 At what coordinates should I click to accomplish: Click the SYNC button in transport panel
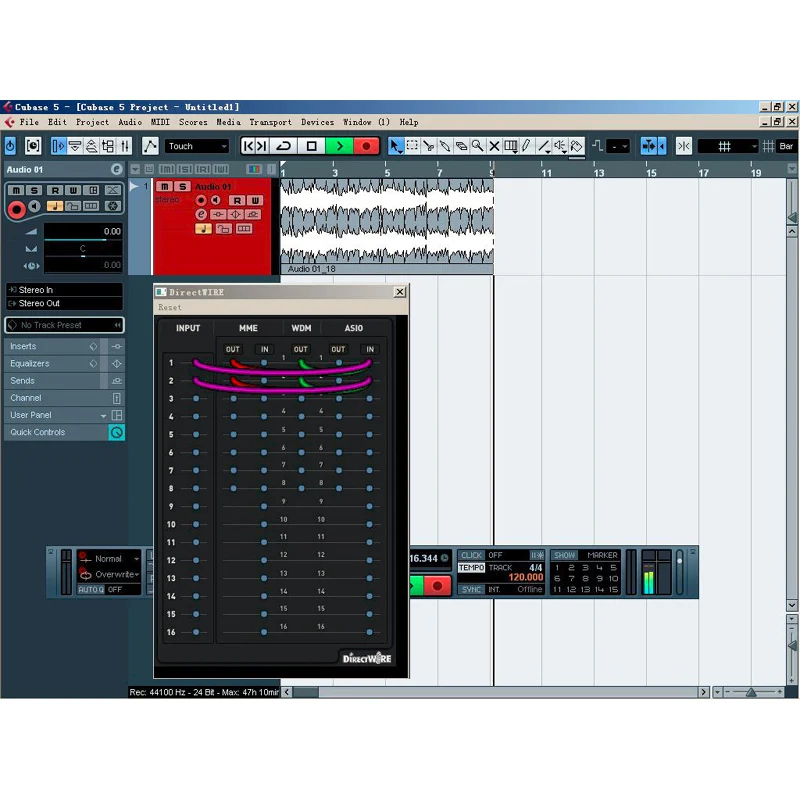tap(471, 589)
